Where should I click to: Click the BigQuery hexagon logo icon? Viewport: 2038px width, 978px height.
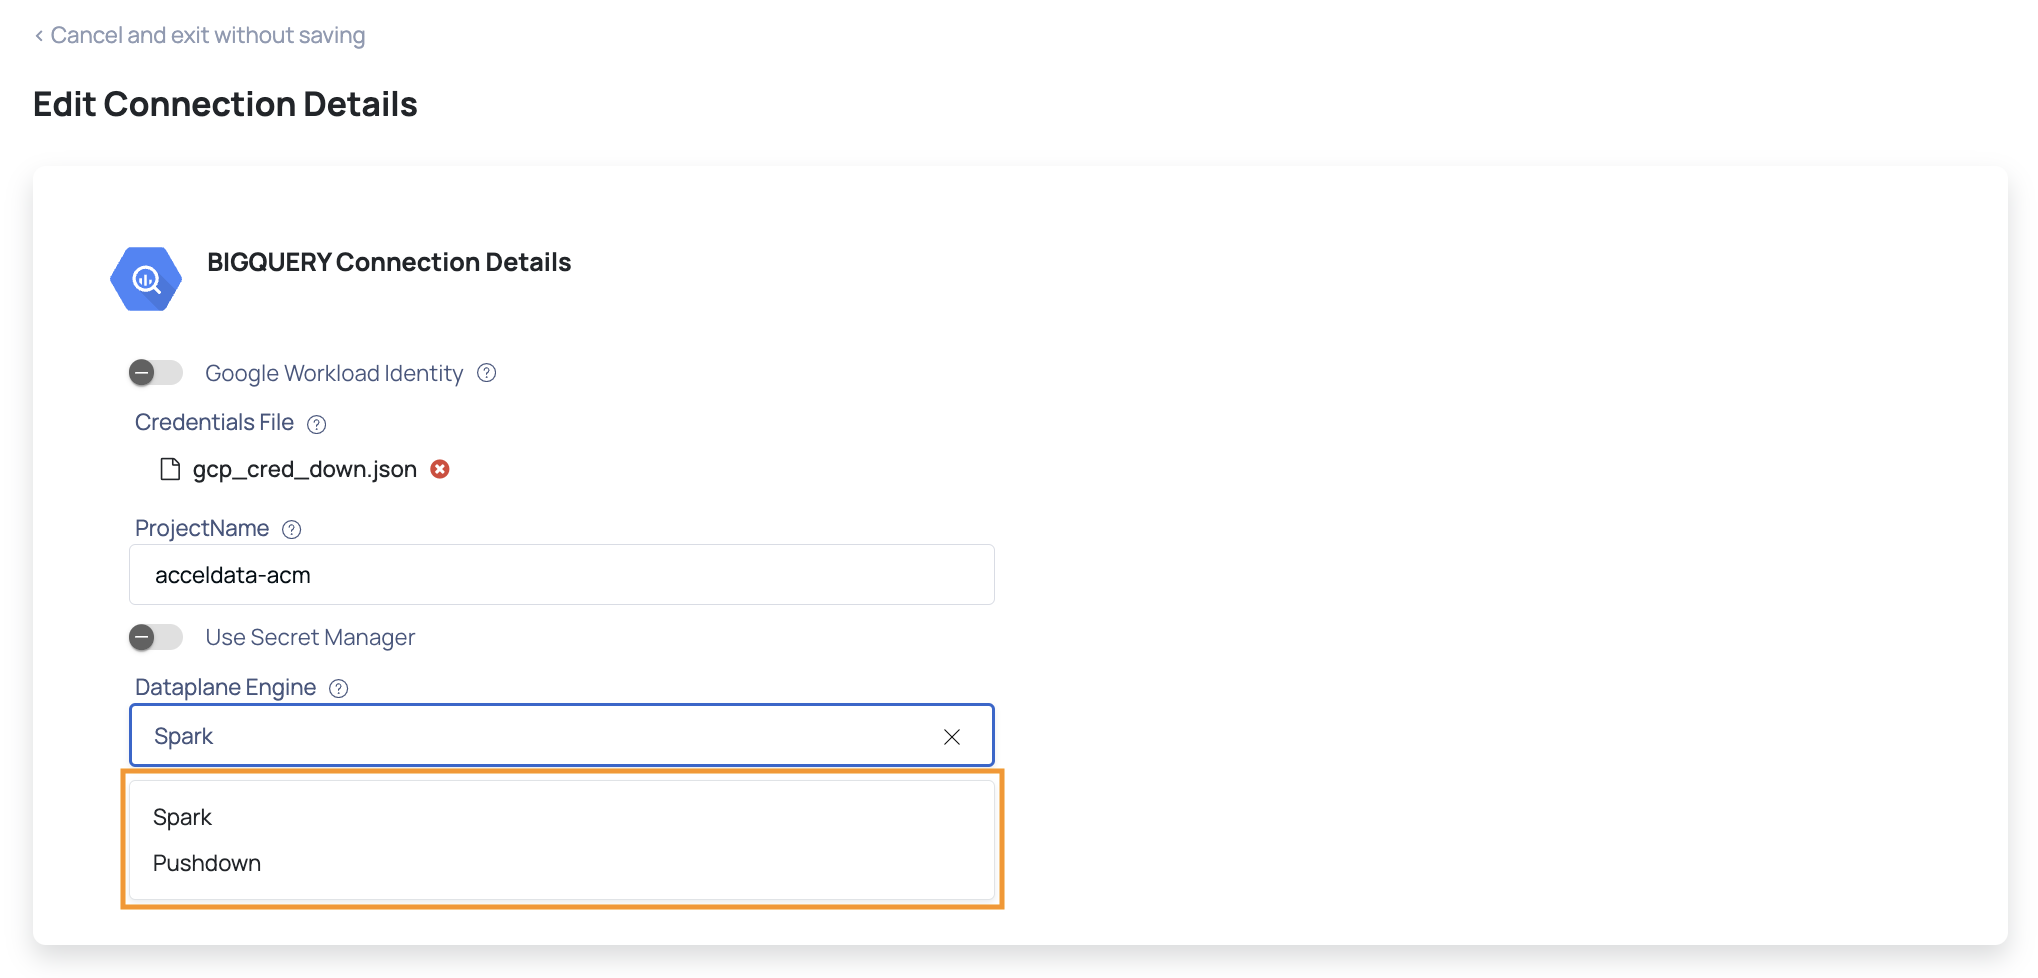tap(146, 279)
